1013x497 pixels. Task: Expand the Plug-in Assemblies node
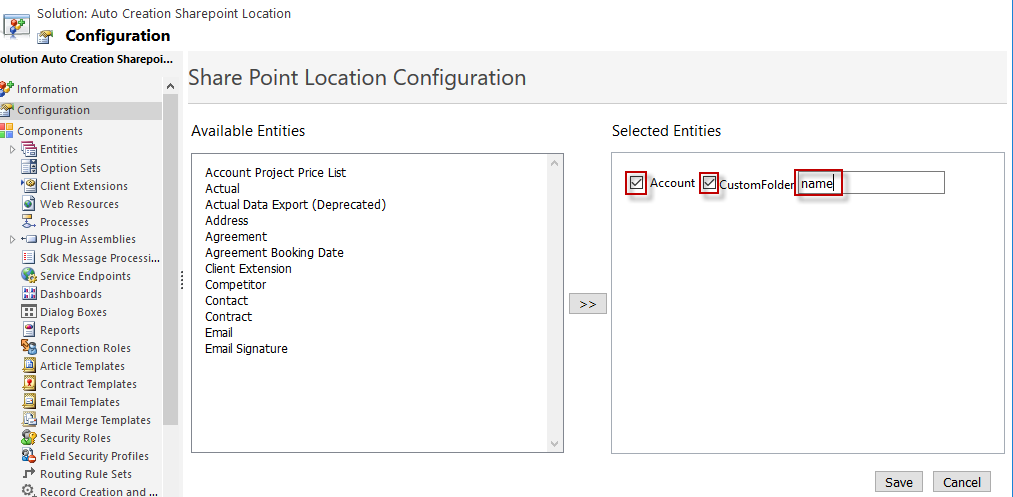tap(13, 240)
